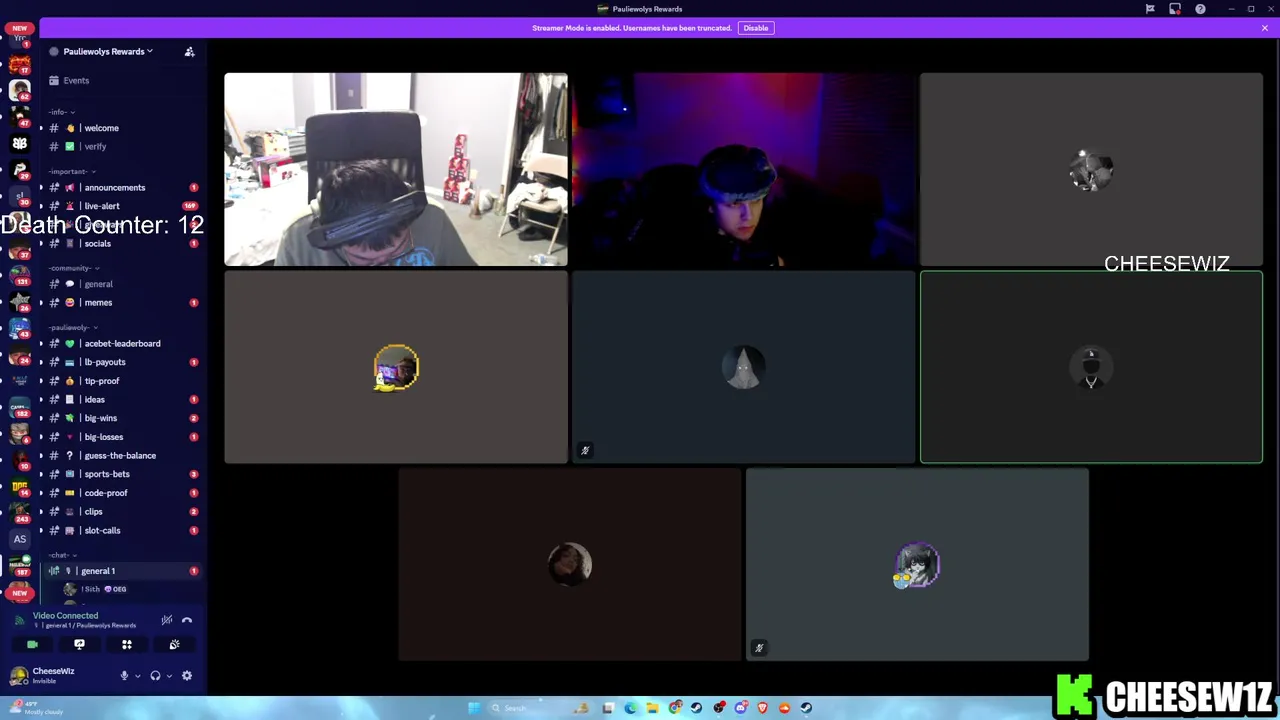Collapse the community category
The height and width of the screenshot is (720, 1280).
[73, 268]
